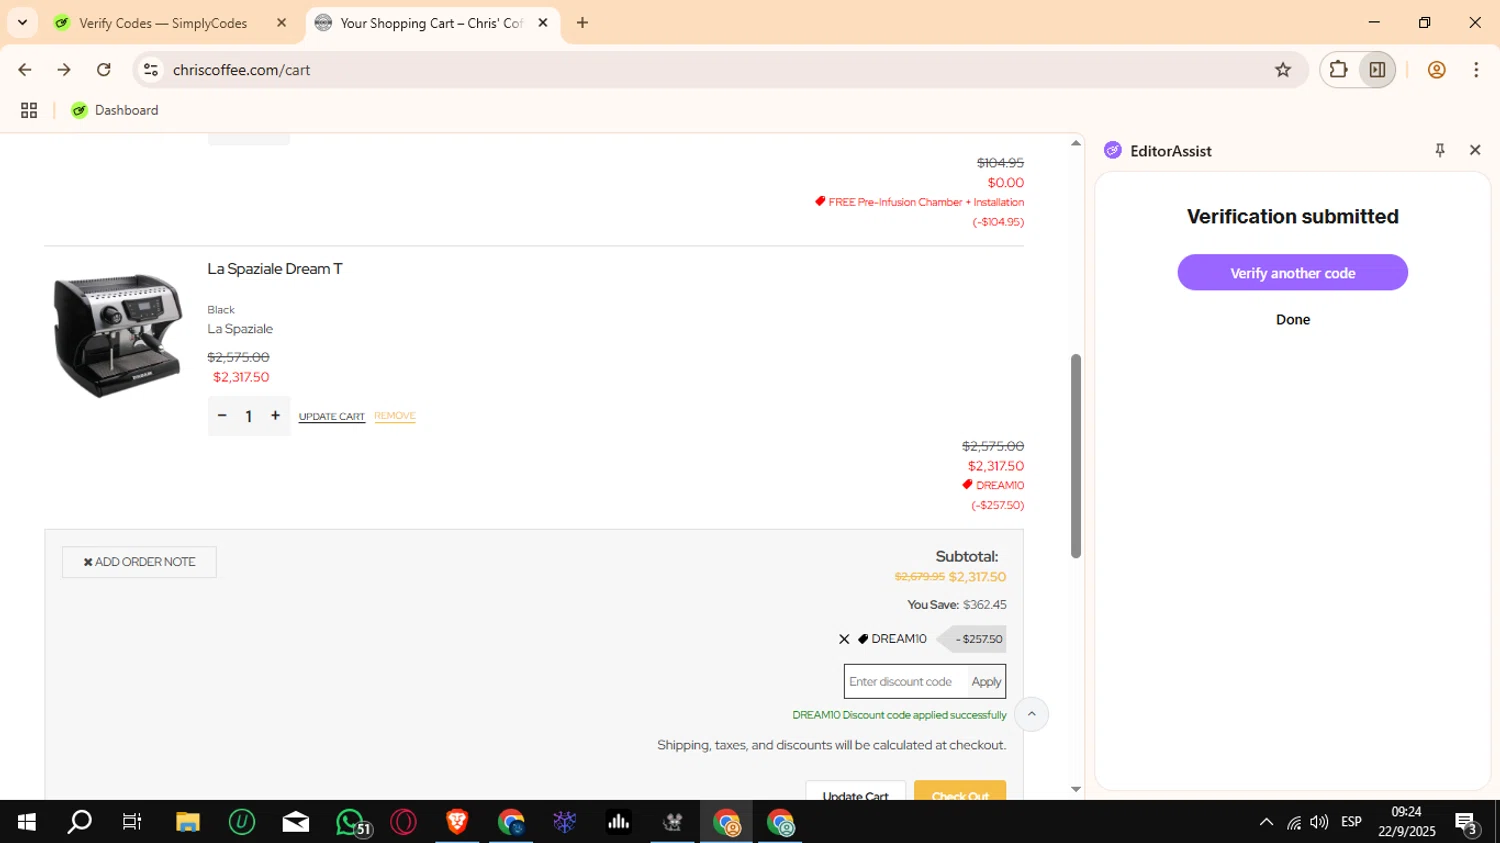Screen dimensions: 1500x843
Task: Click page scrollbar down arrow
Action: [1076, 789]
